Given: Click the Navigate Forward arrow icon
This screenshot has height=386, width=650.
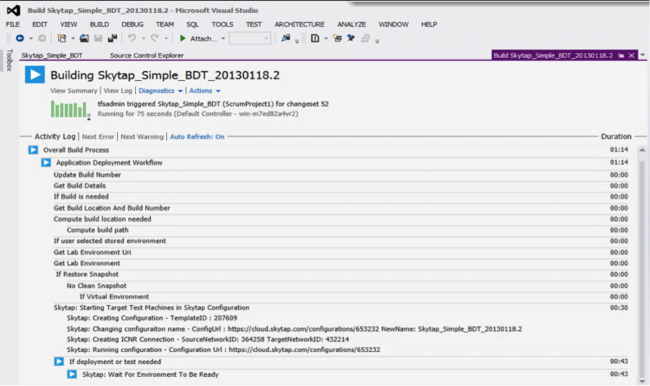Looking at the screenshot, I should 42,38.
